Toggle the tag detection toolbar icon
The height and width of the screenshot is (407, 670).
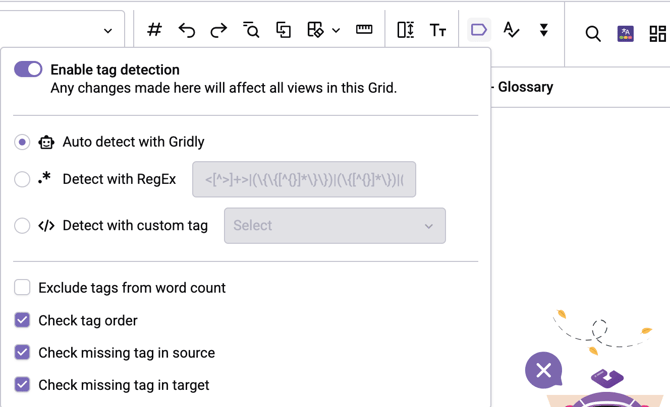point(479,30)
